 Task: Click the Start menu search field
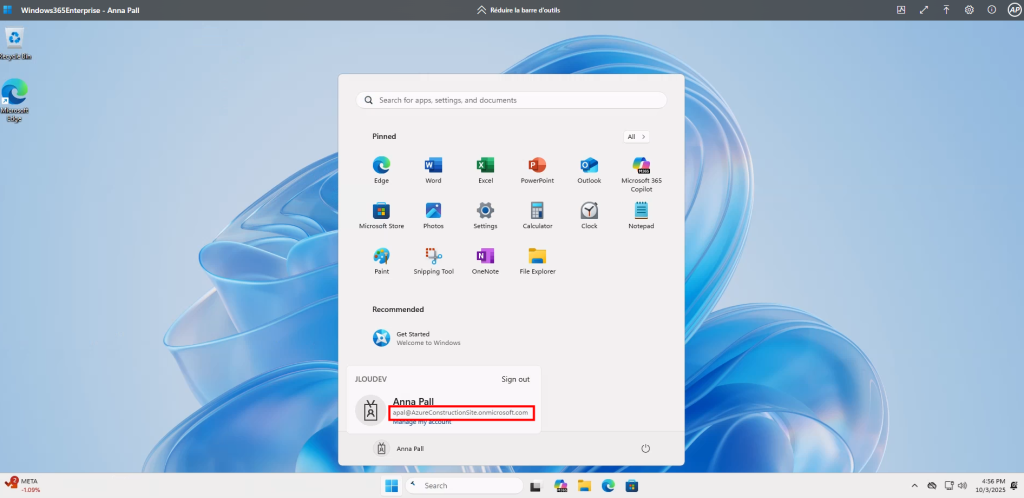click(x=511, y=100)
